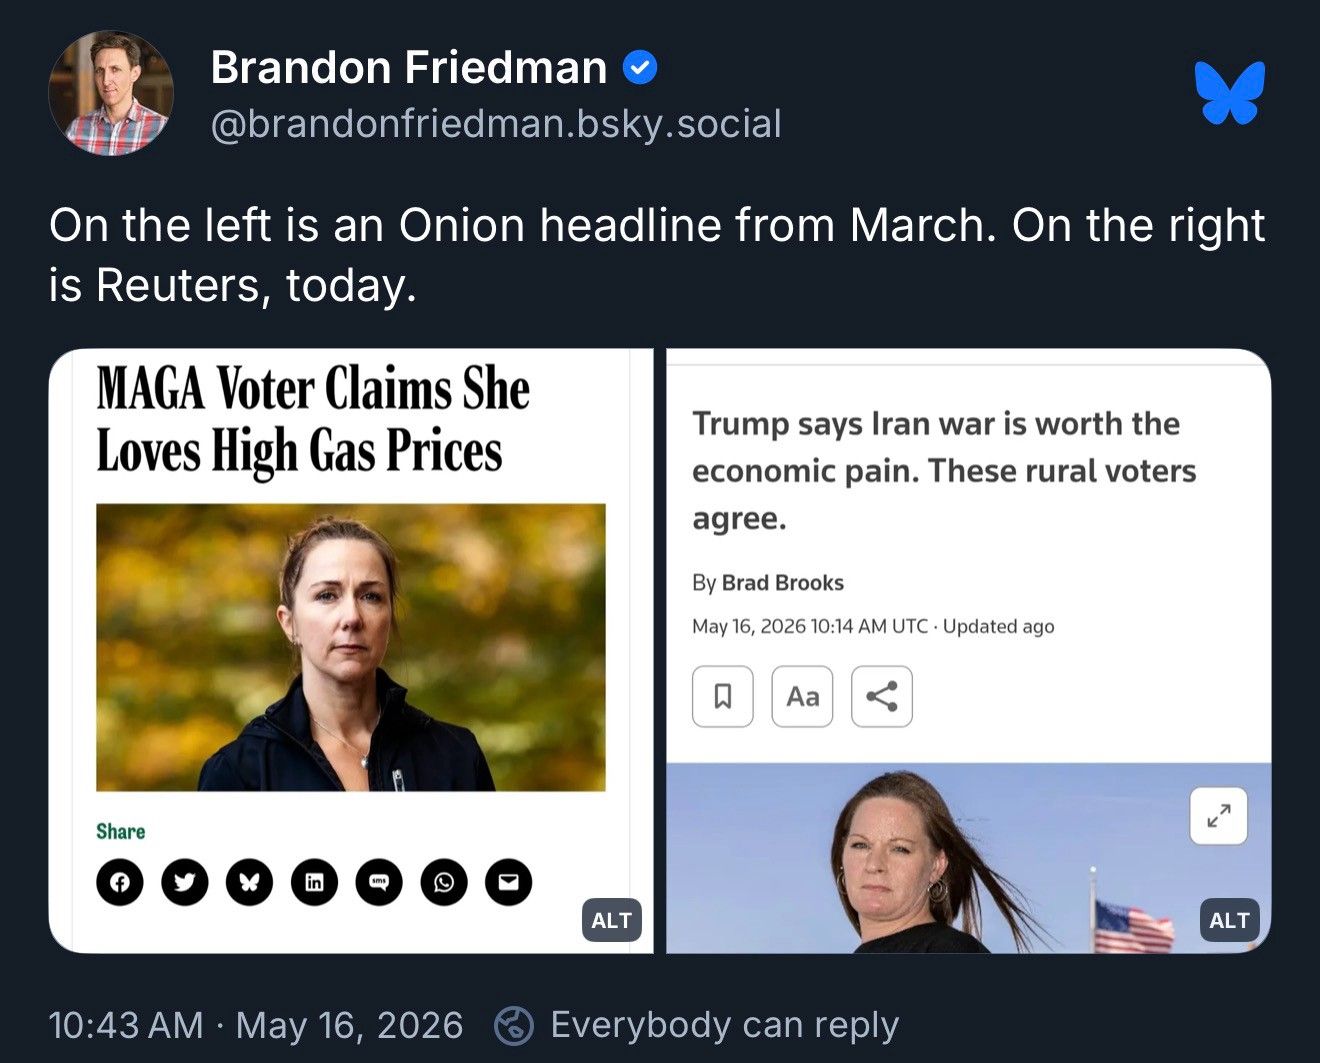This screenshot has height=1063, width=1320.
Task: Share Onion article via SMS icon
Action: click(x=379, y=882)
